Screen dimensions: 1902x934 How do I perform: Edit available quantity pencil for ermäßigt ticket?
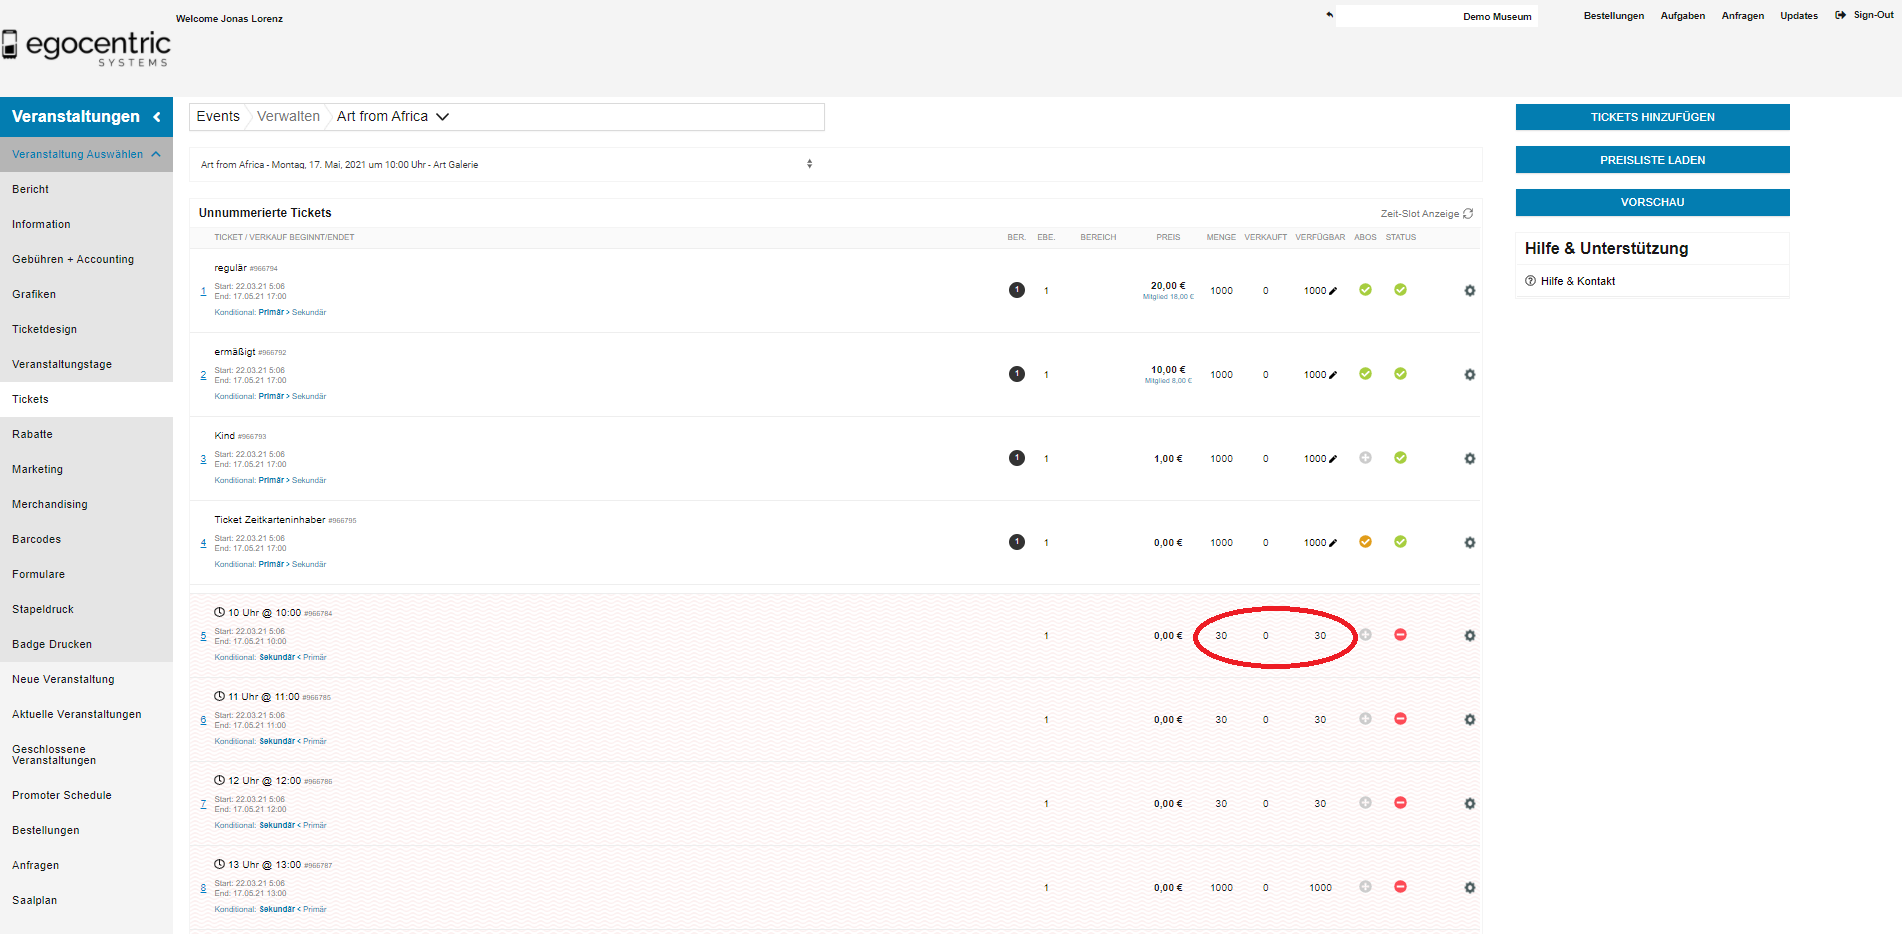point(1333,375)
